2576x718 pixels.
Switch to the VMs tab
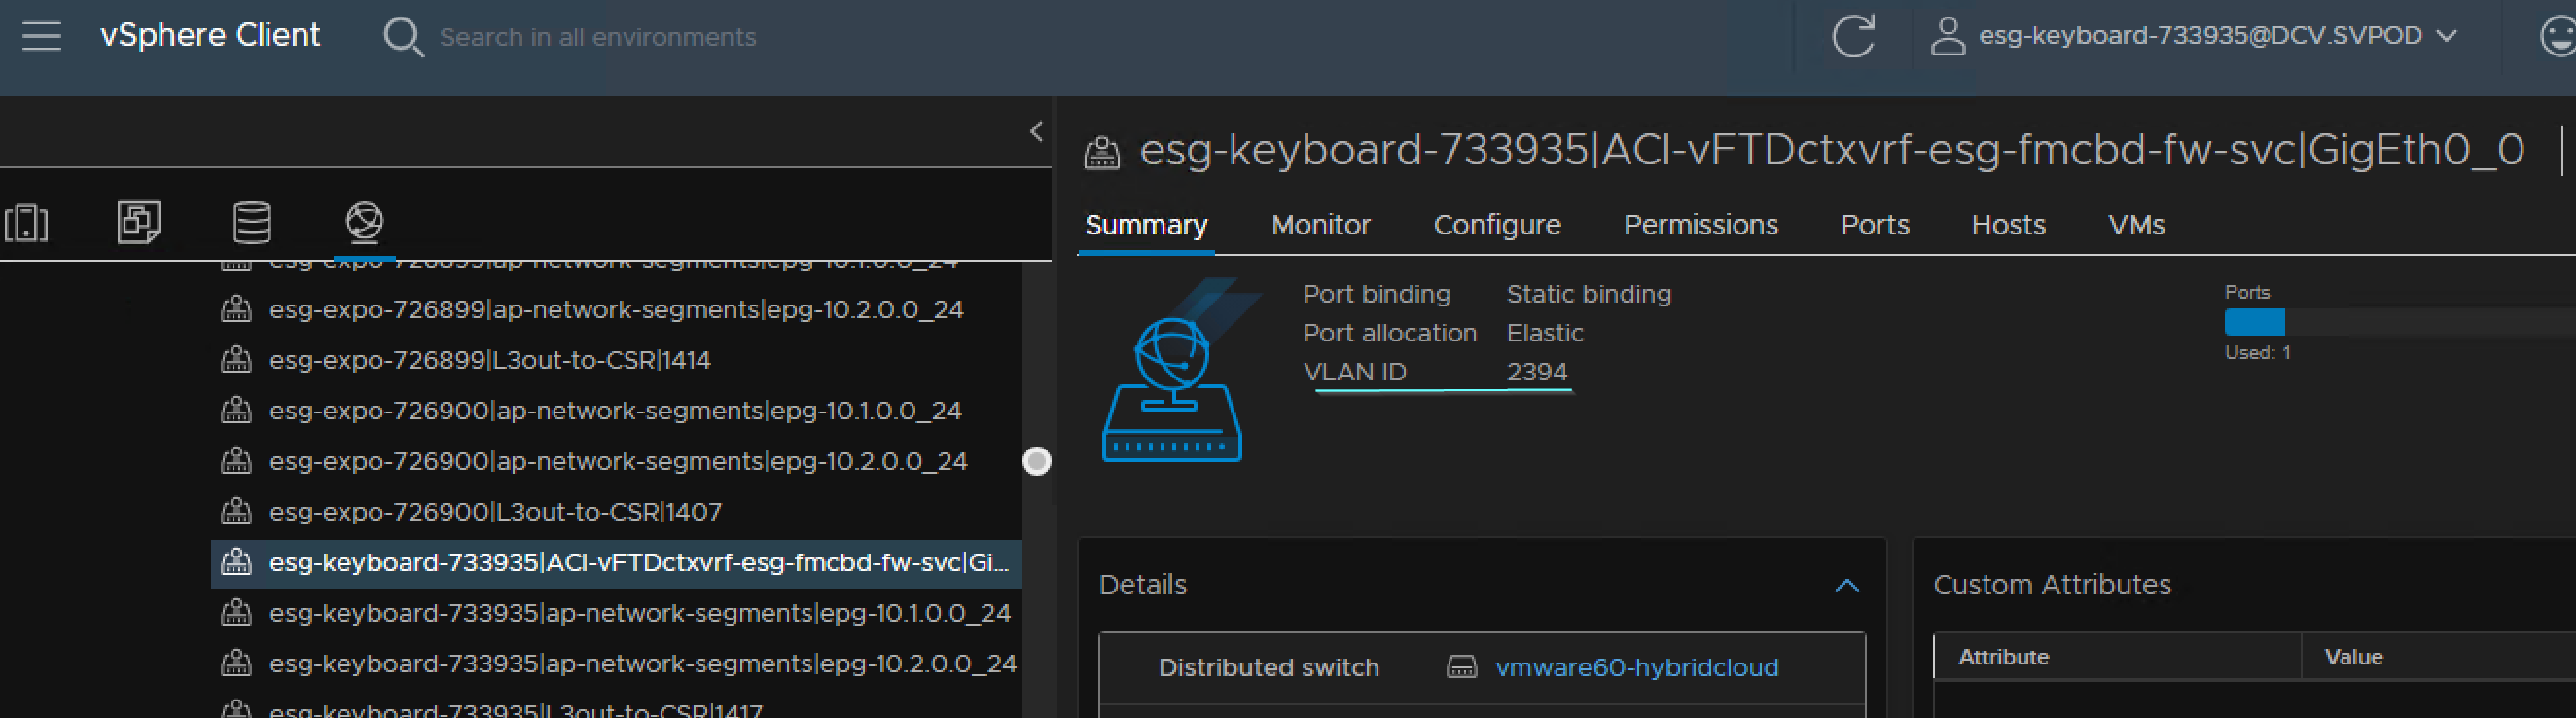[2136, 225]
